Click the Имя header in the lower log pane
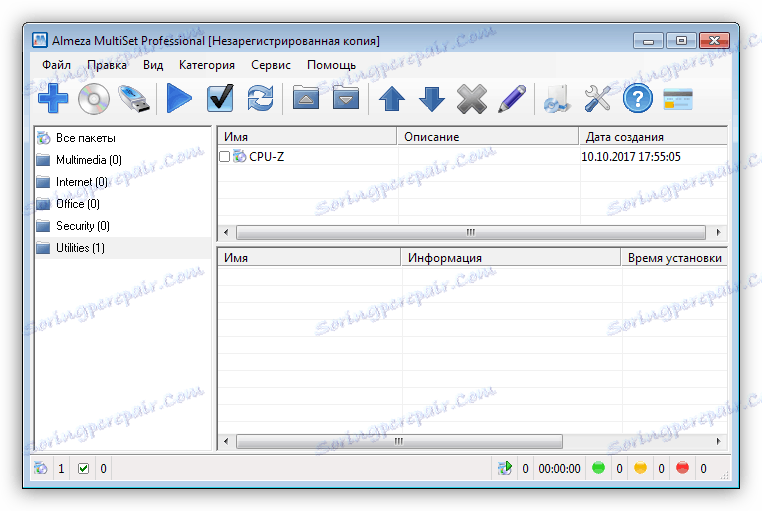 pyautogui.click(x=309, y=257)
